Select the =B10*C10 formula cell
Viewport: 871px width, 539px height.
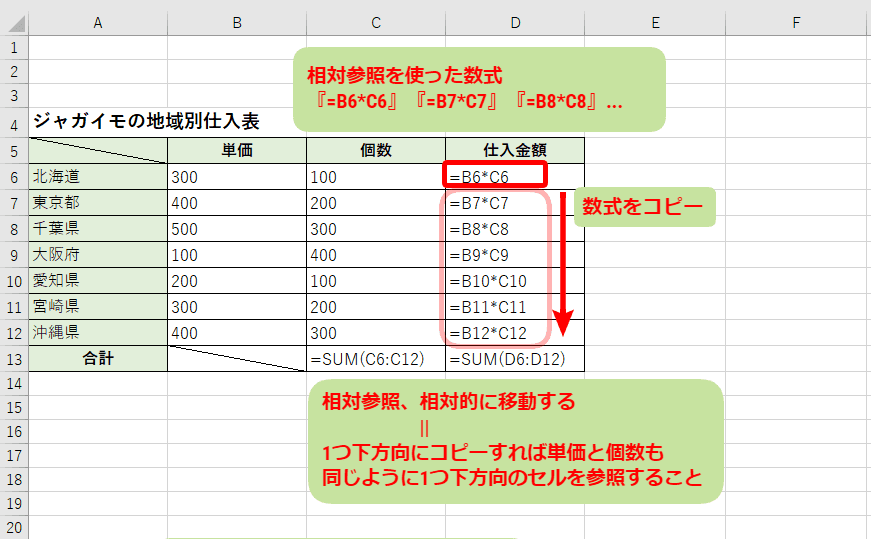515,281
